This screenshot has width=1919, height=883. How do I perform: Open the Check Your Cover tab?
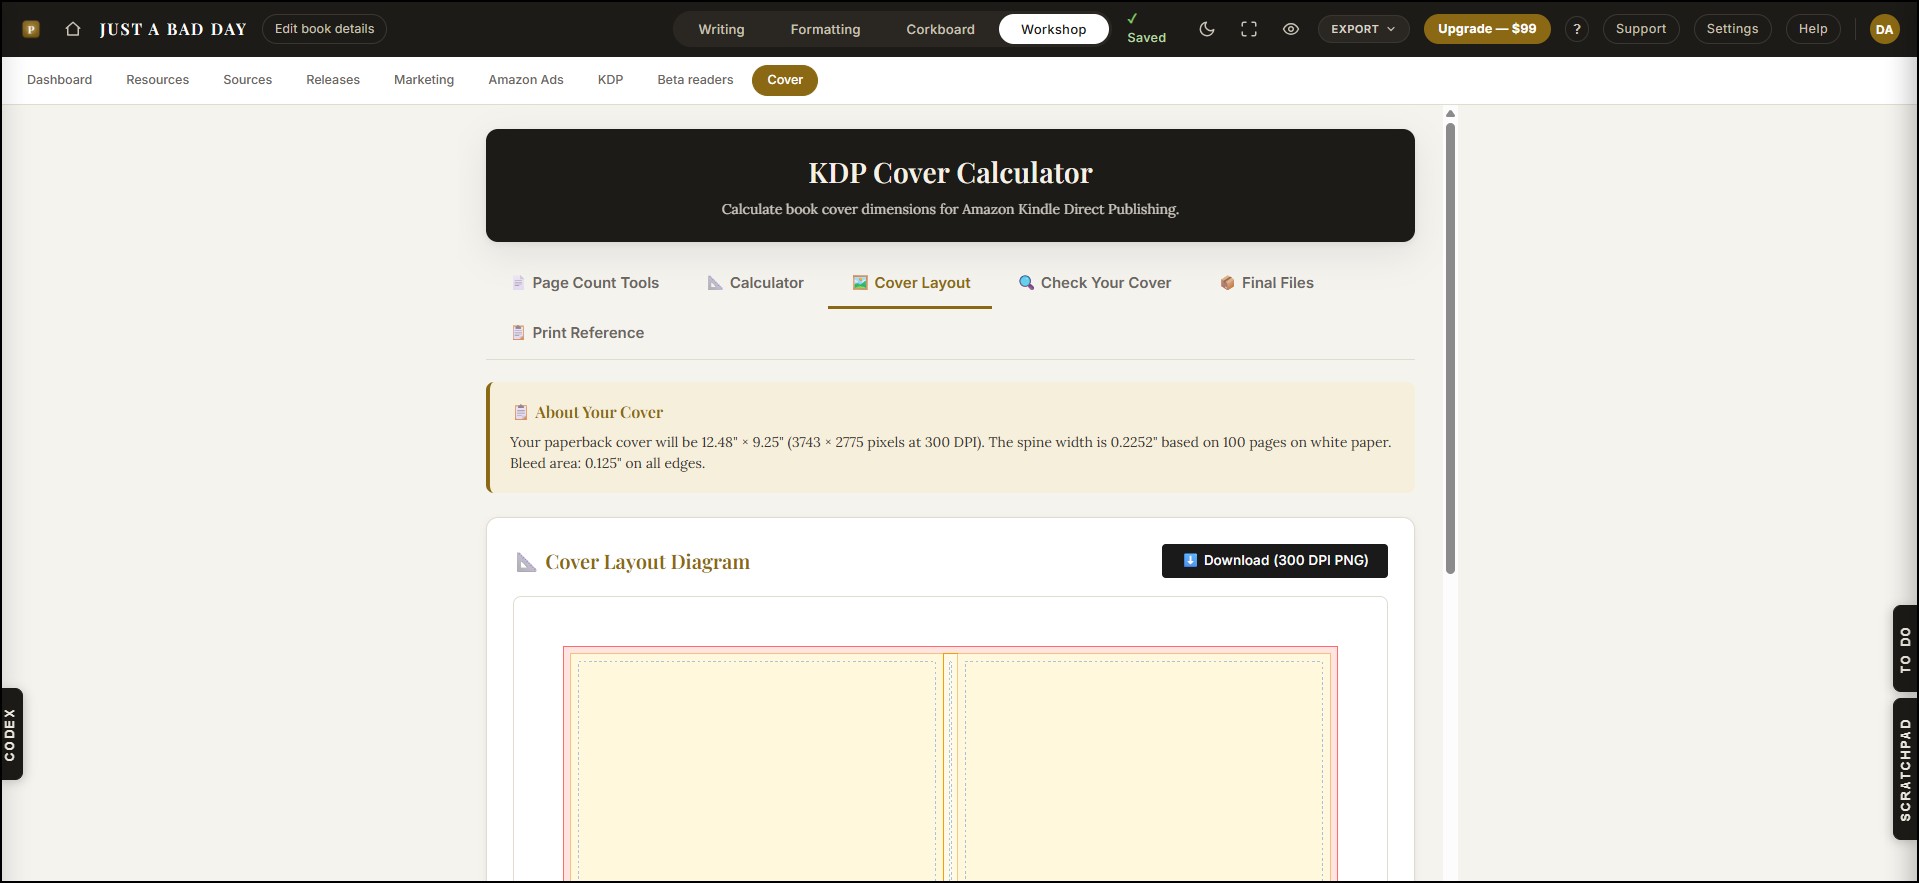(1094, 283)
